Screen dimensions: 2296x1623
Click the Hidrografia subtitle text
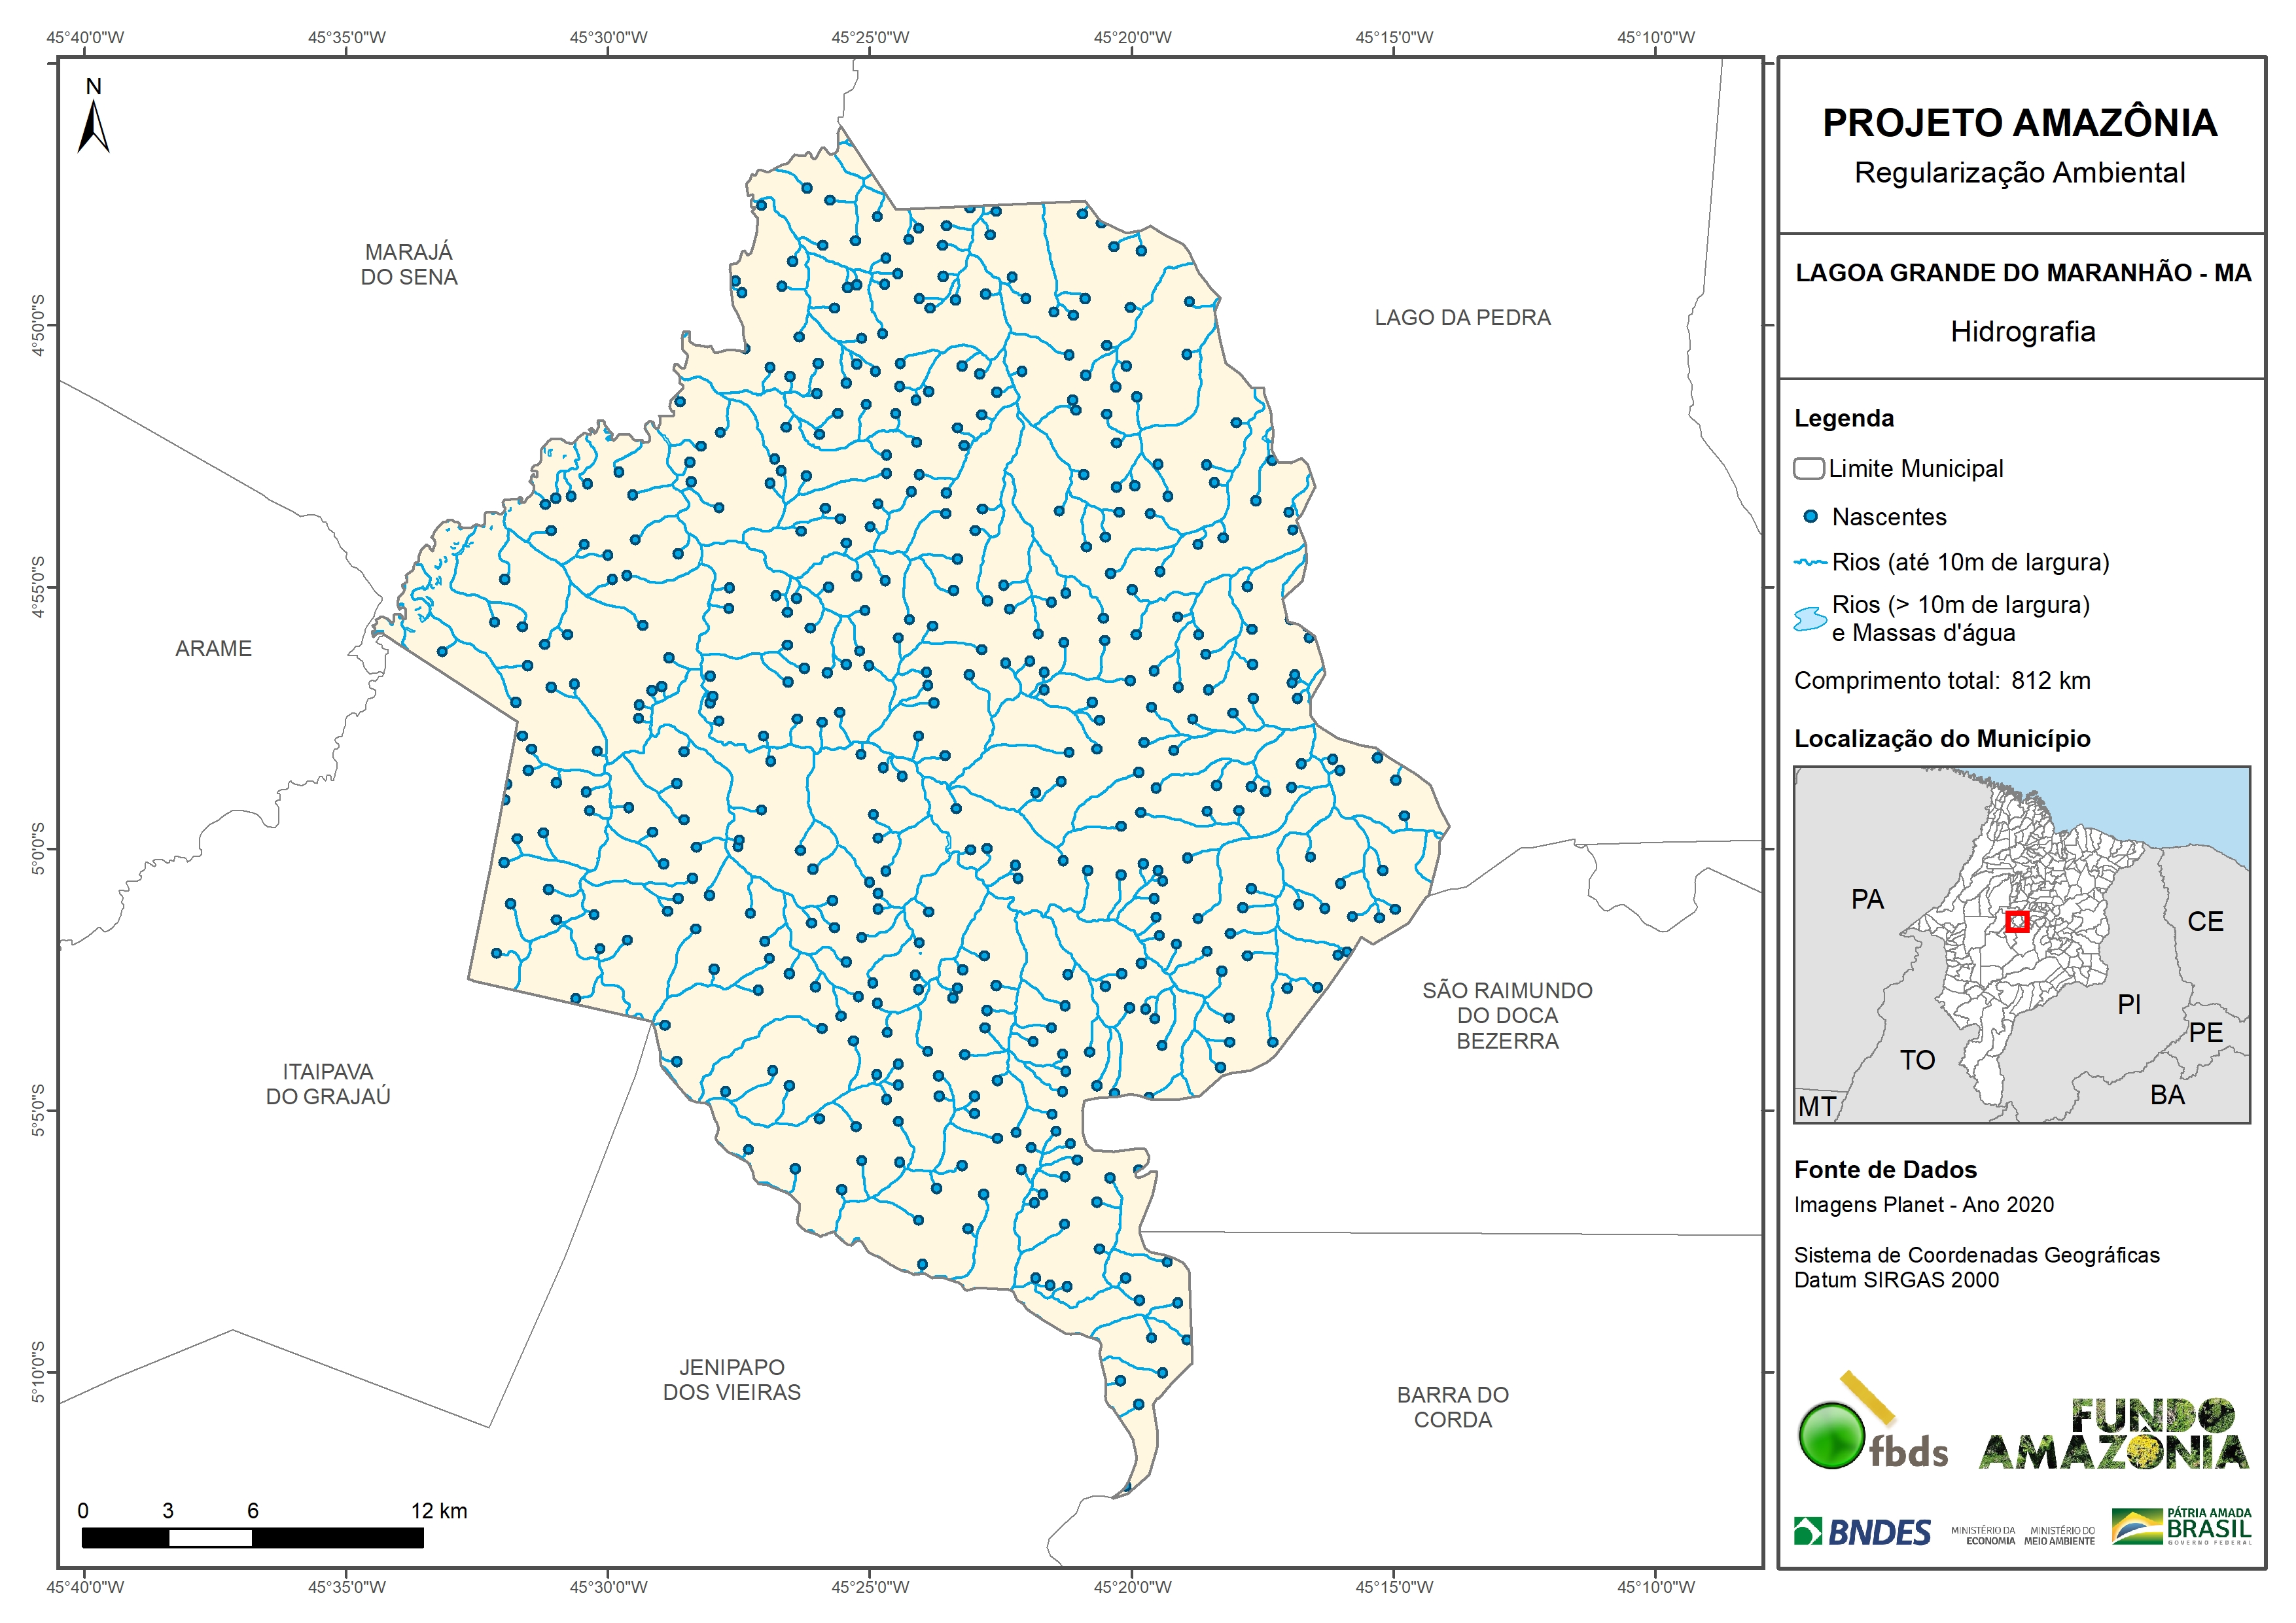(x=2022, y=332)
